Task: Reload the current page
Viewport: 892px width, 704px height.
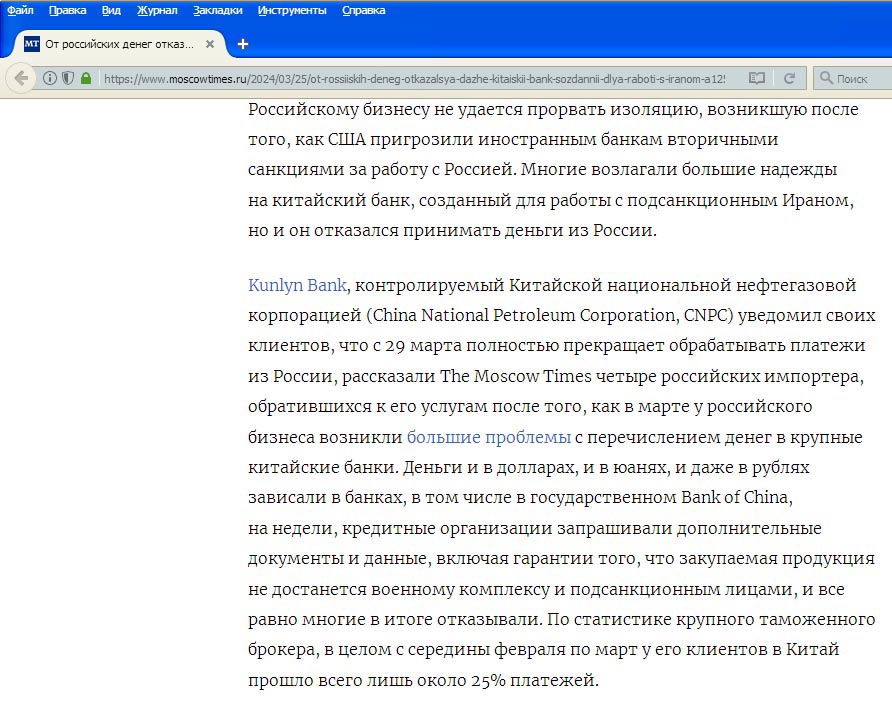Action: [x=789, y=78]
